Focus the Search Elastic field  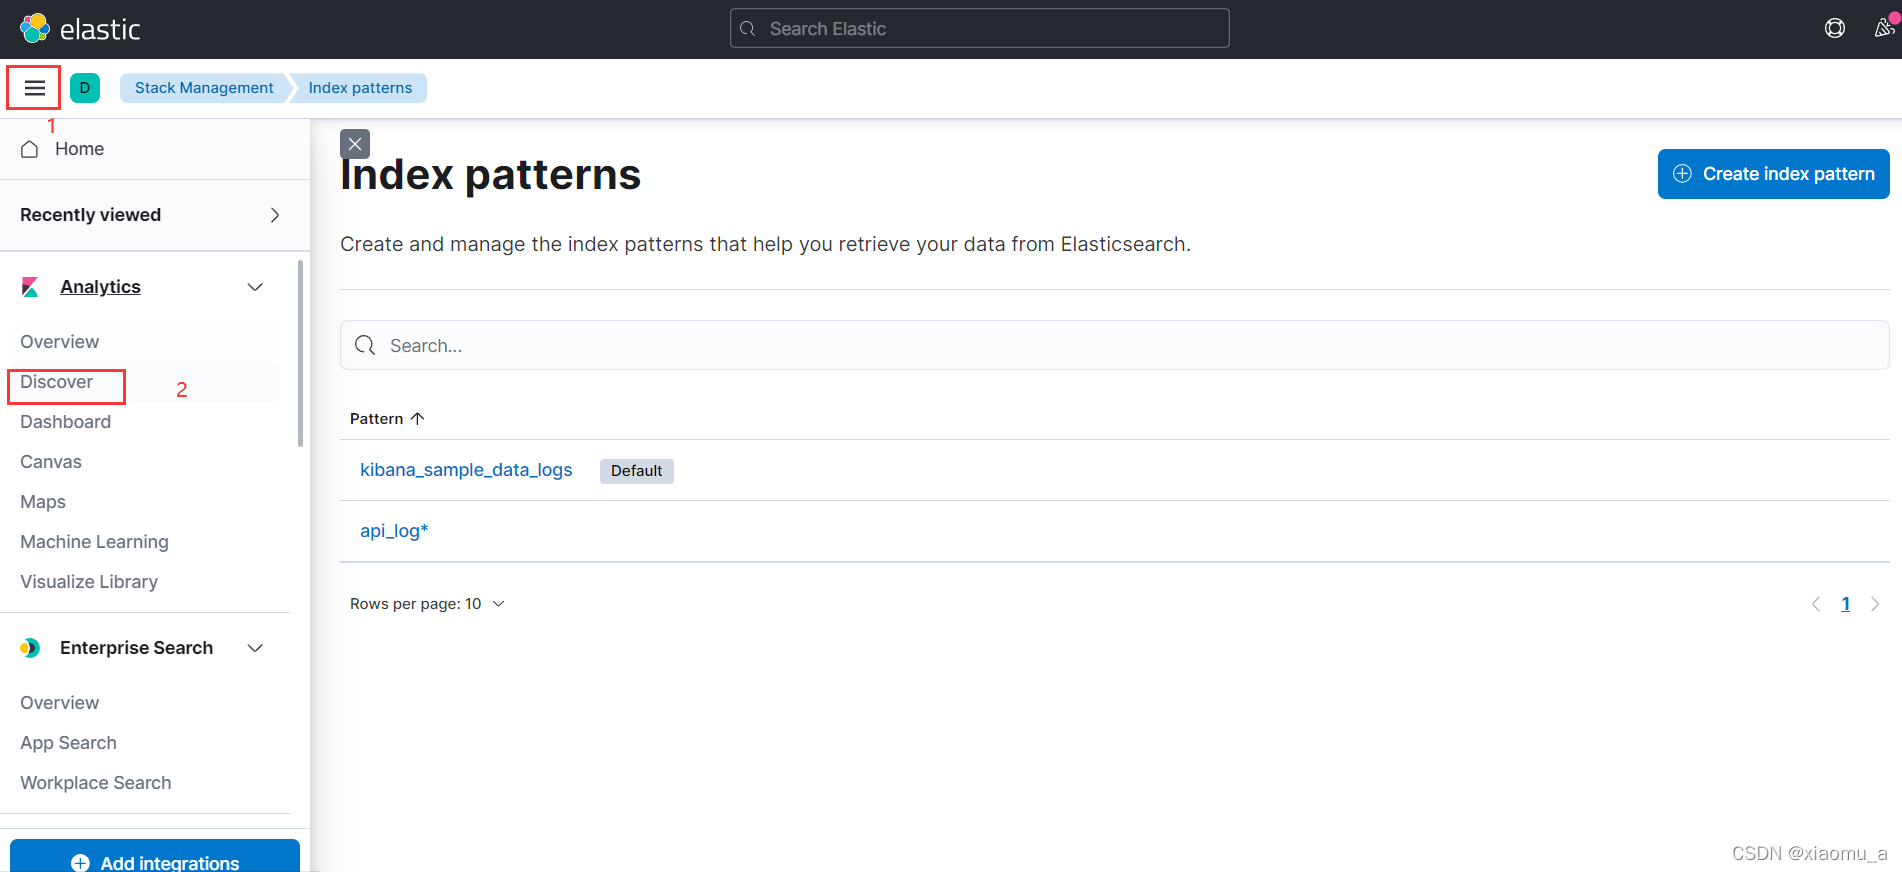pos(980,28)
